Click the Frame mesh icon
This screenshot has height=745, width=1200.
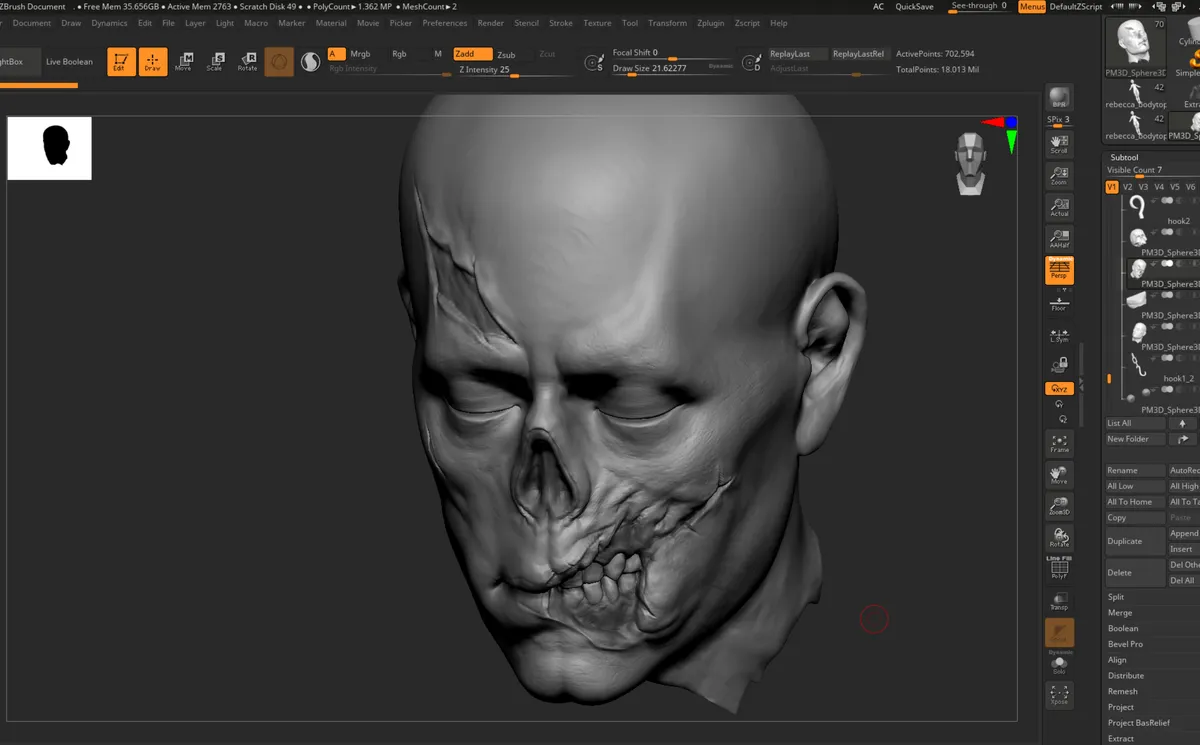click(x=1059, y=443)
